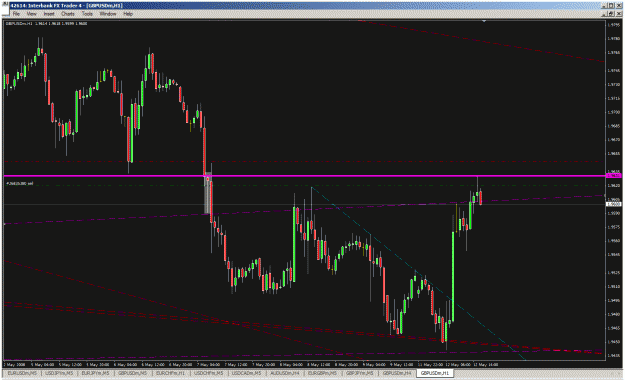Click the GBPUSDm,H1 quote text in the chart corner
This screenshot has width=625, height=380.
click(46, 24)
